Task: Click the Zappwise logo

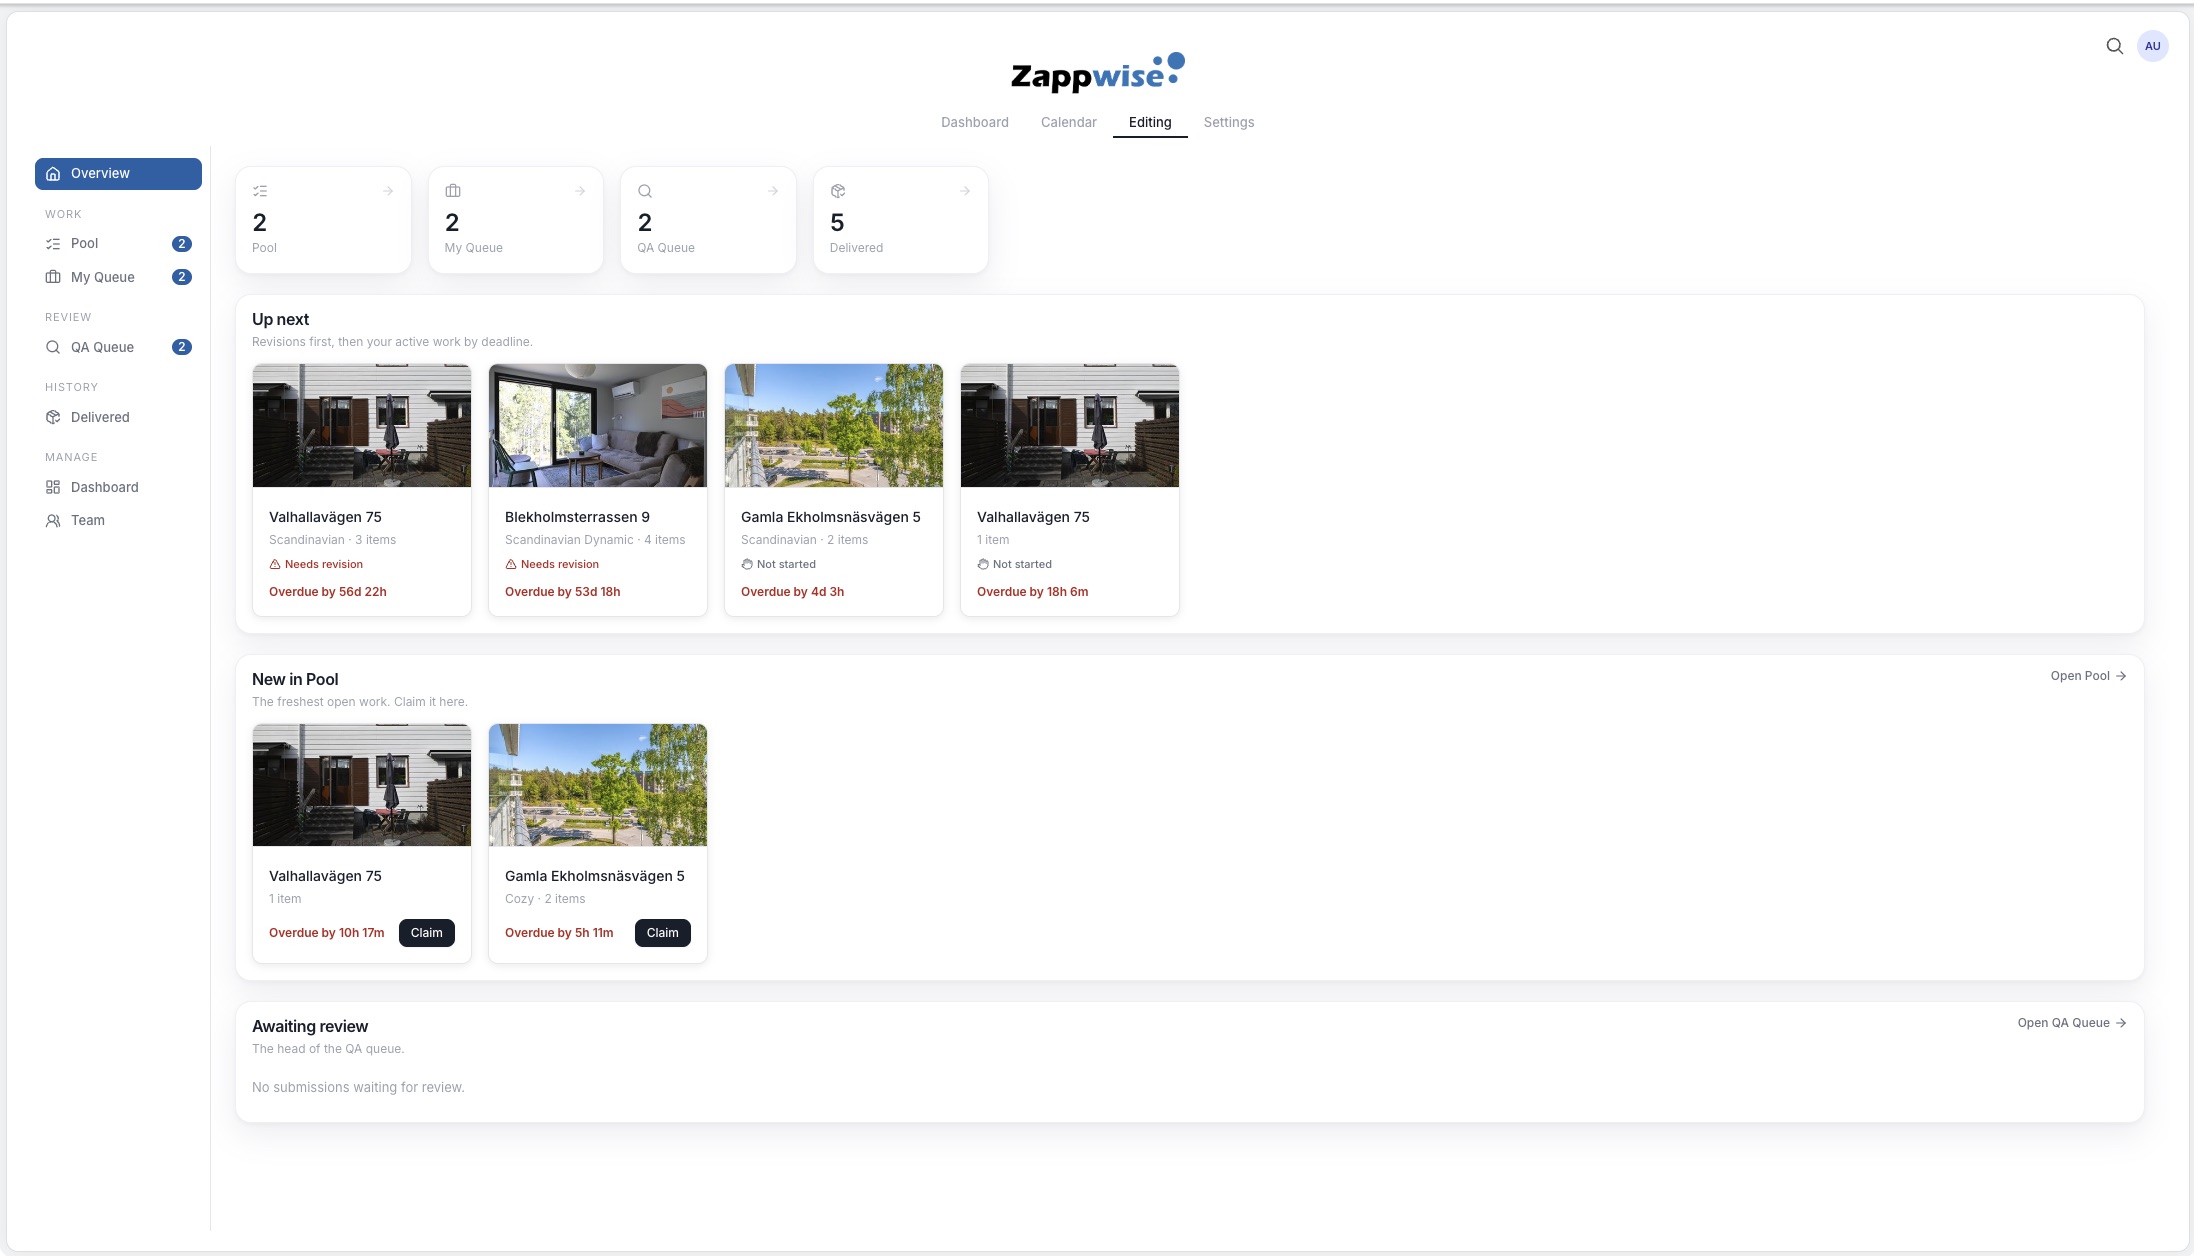Action: [x=1097, y=72]
